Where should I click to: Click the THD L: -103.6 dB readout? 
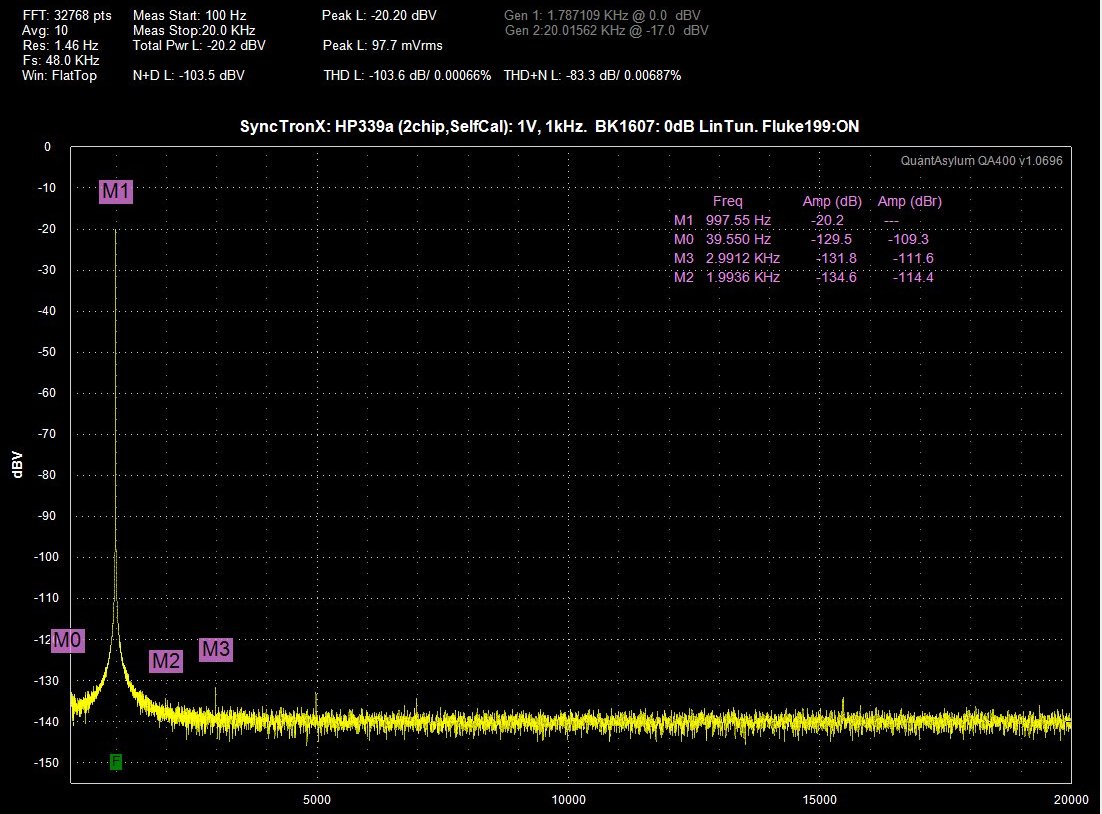(408, 75)
